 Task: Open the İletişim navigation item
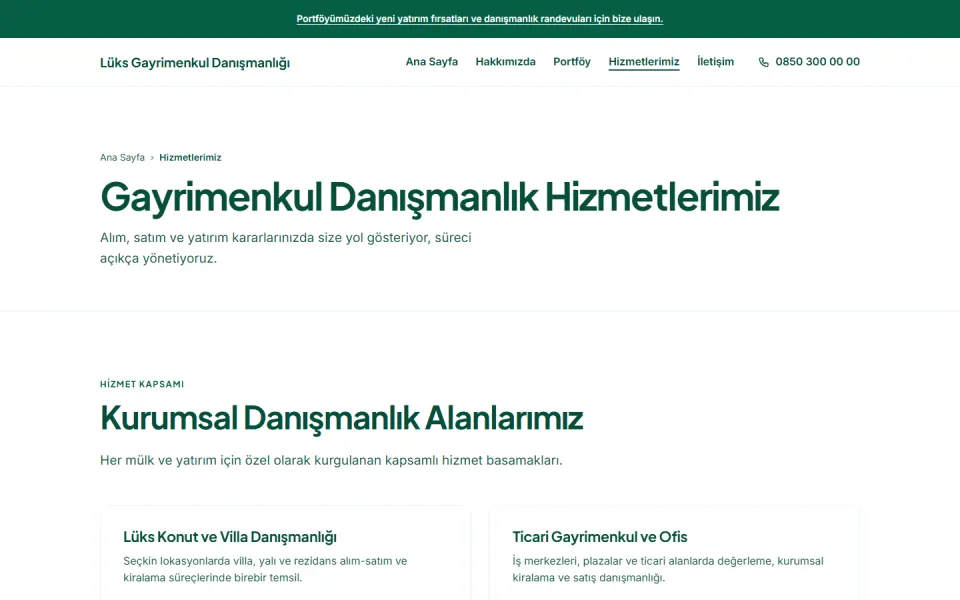click(715, 62)
